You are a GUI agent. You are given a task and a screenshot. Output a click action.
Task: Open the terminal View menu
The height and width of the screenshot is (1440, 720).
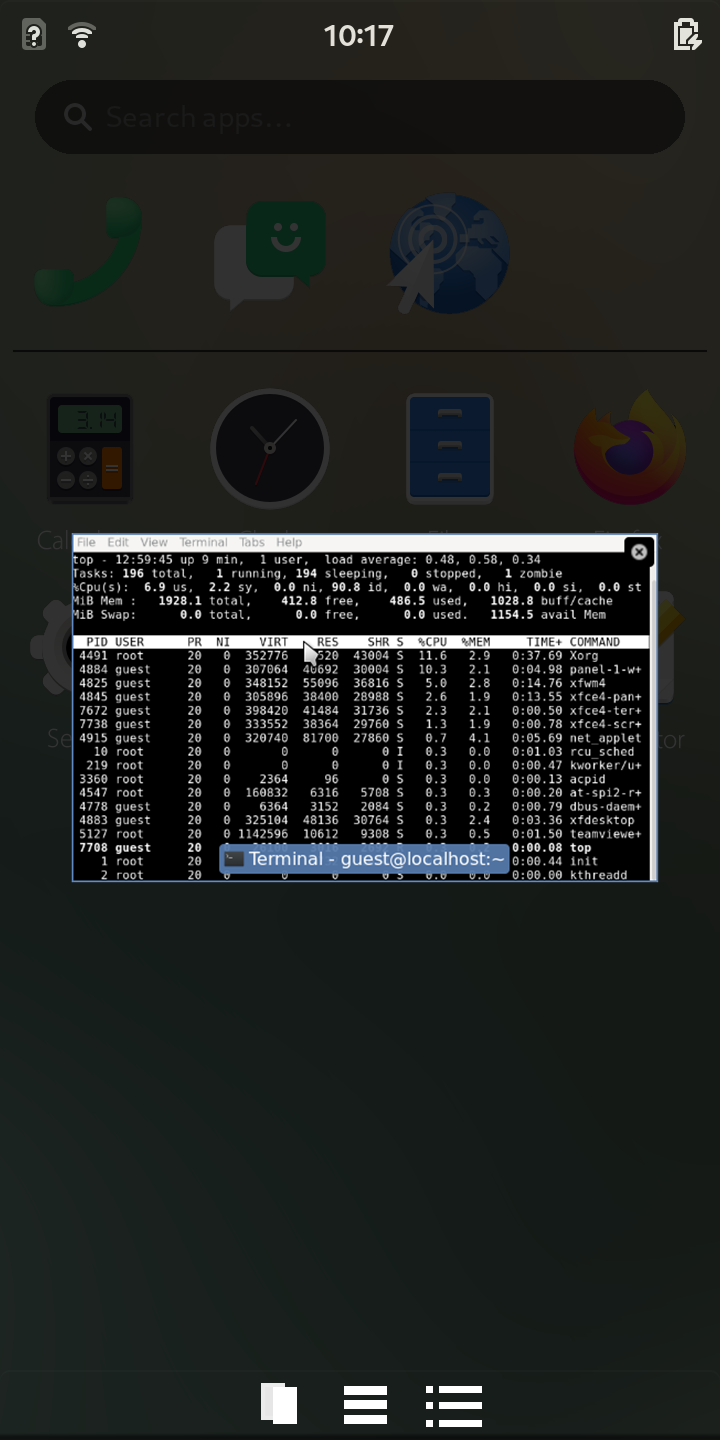[x=153, y=542]
